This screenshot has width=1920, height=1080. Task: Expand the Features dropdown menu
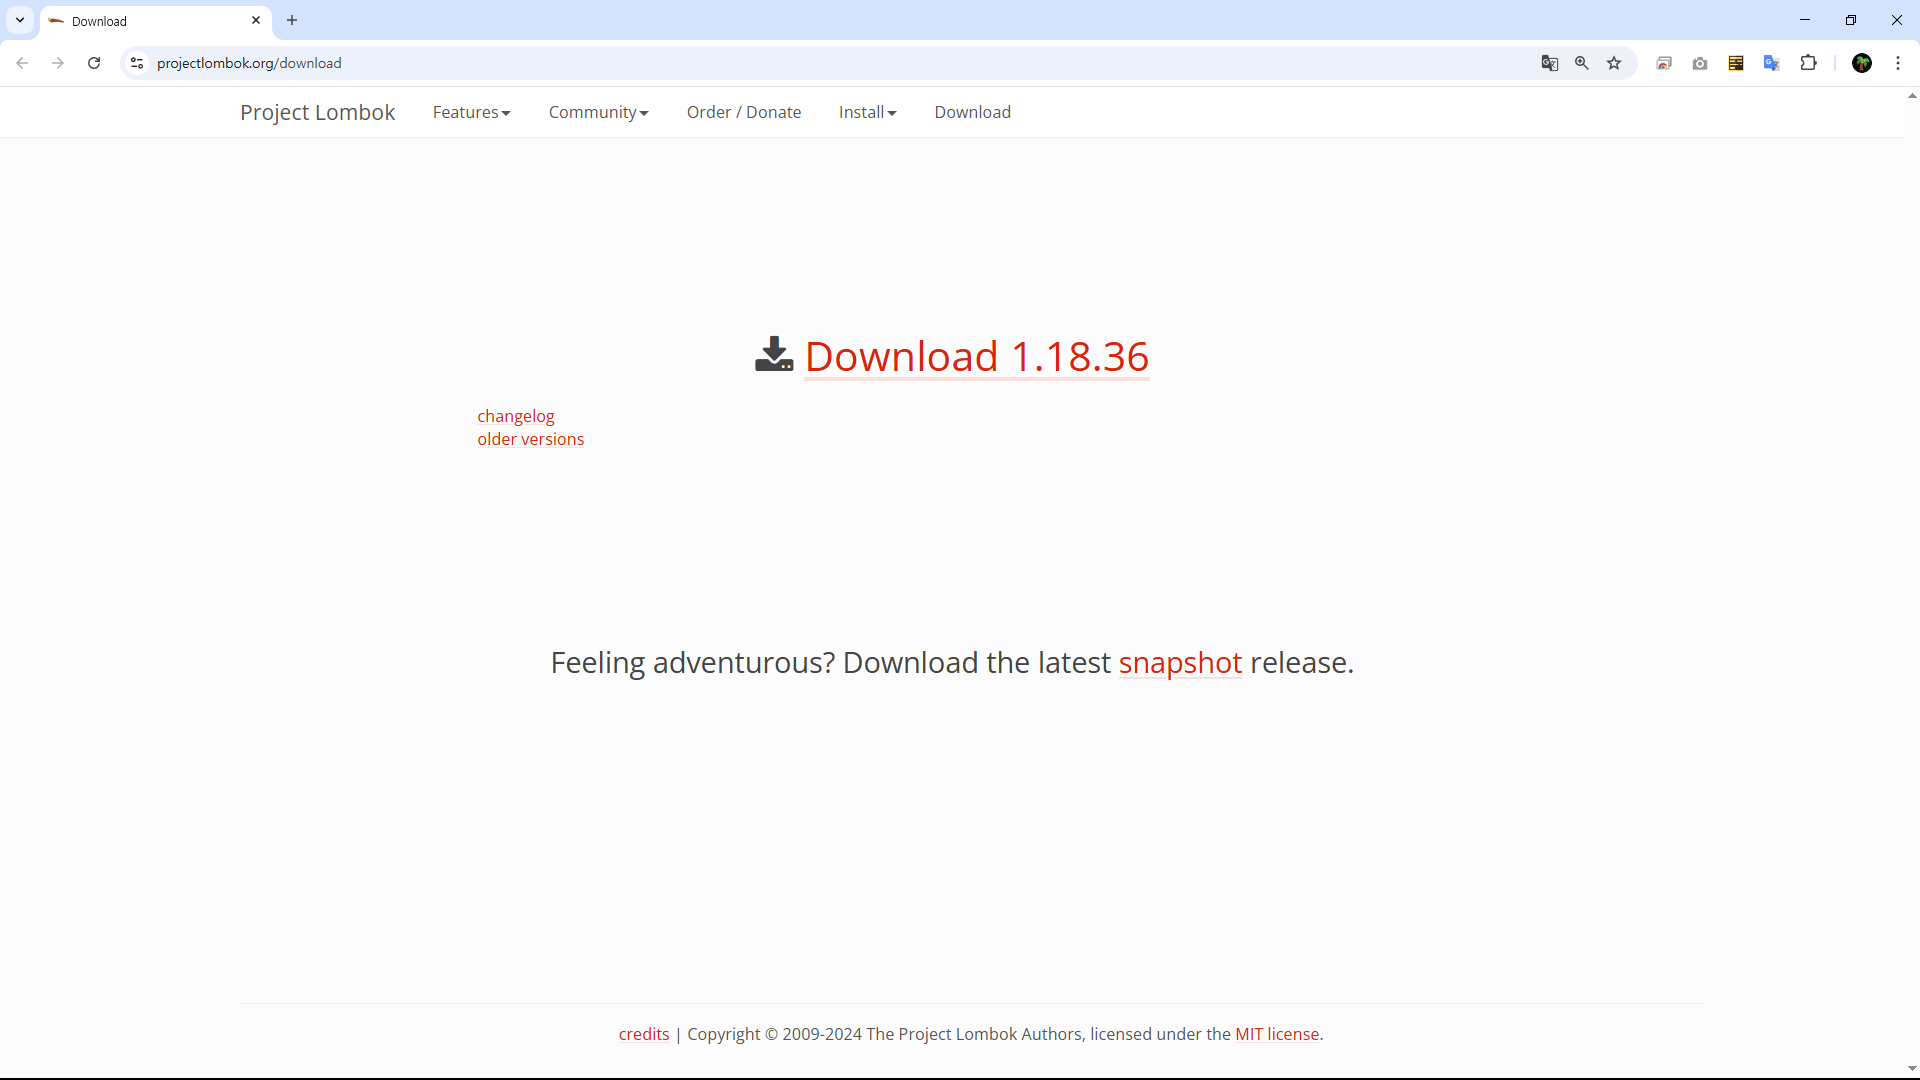click(x=471, y=112)
